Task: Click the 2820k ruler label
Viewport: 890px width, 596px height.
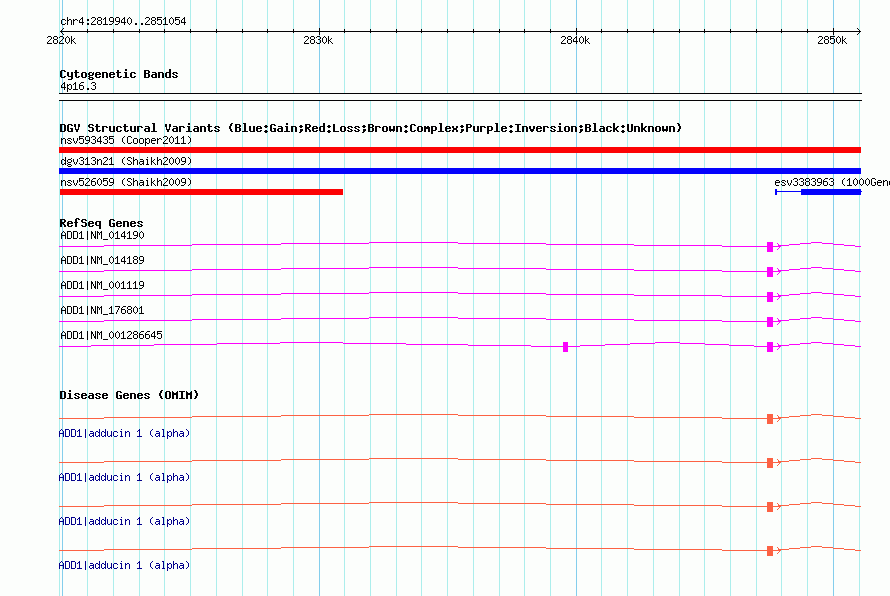Action: (61, 40)
